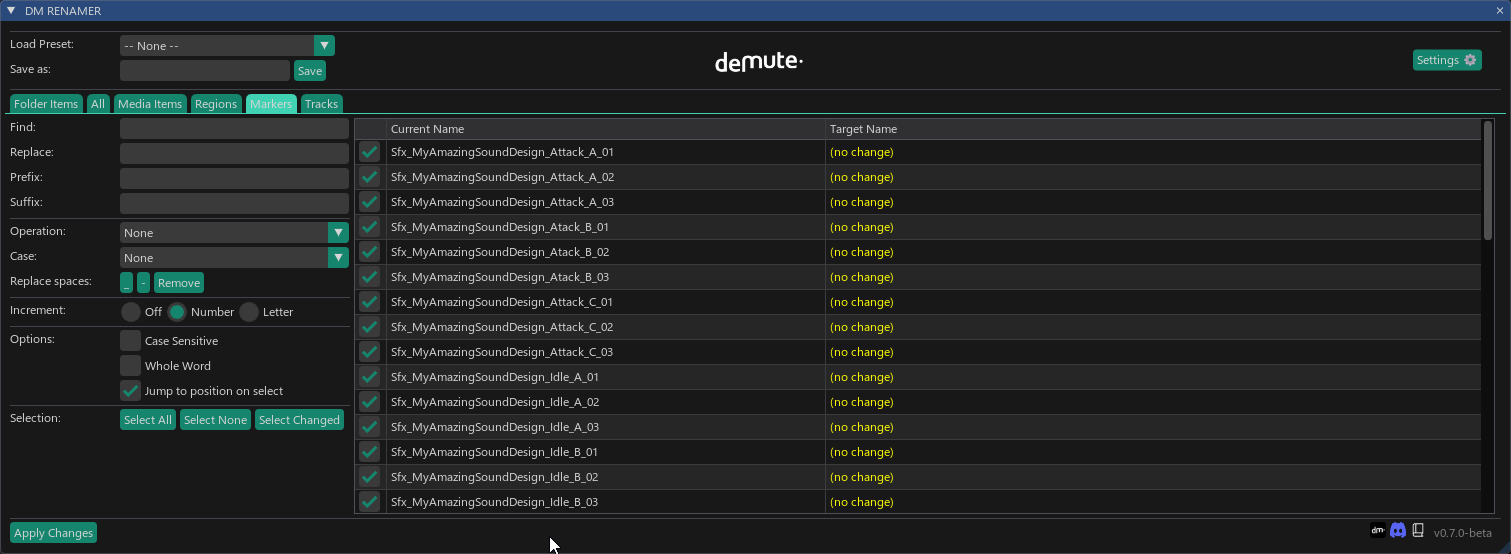Select Sfx_MyAmazingSoundDesign_Idle_A_02 name
This screenshot has height=554, width=1511.
[495, 402]
